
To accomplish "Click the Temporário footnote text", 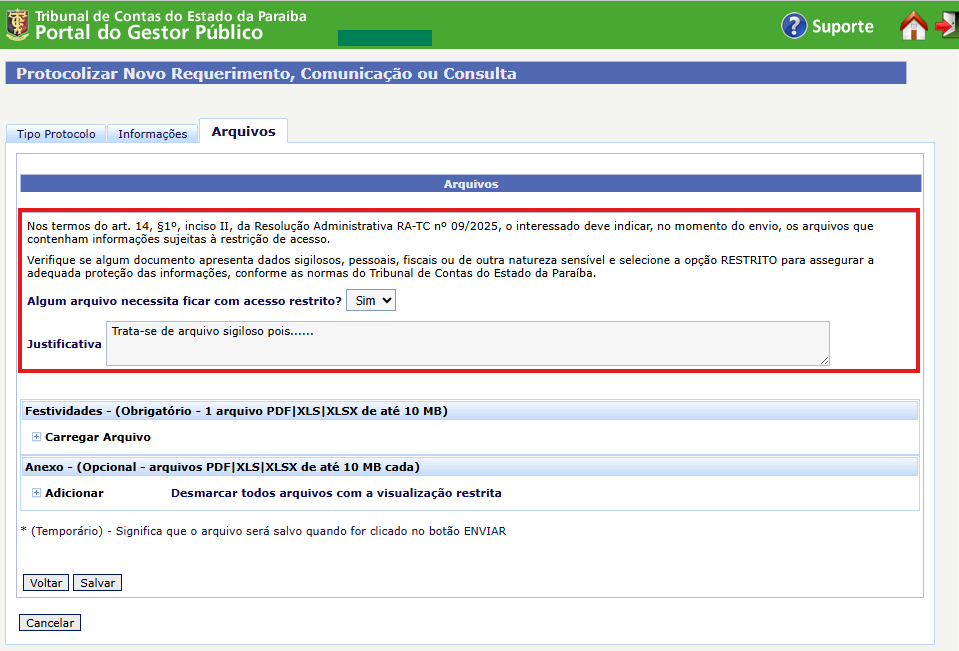I will pyautogui.click(x=264, y=531).
